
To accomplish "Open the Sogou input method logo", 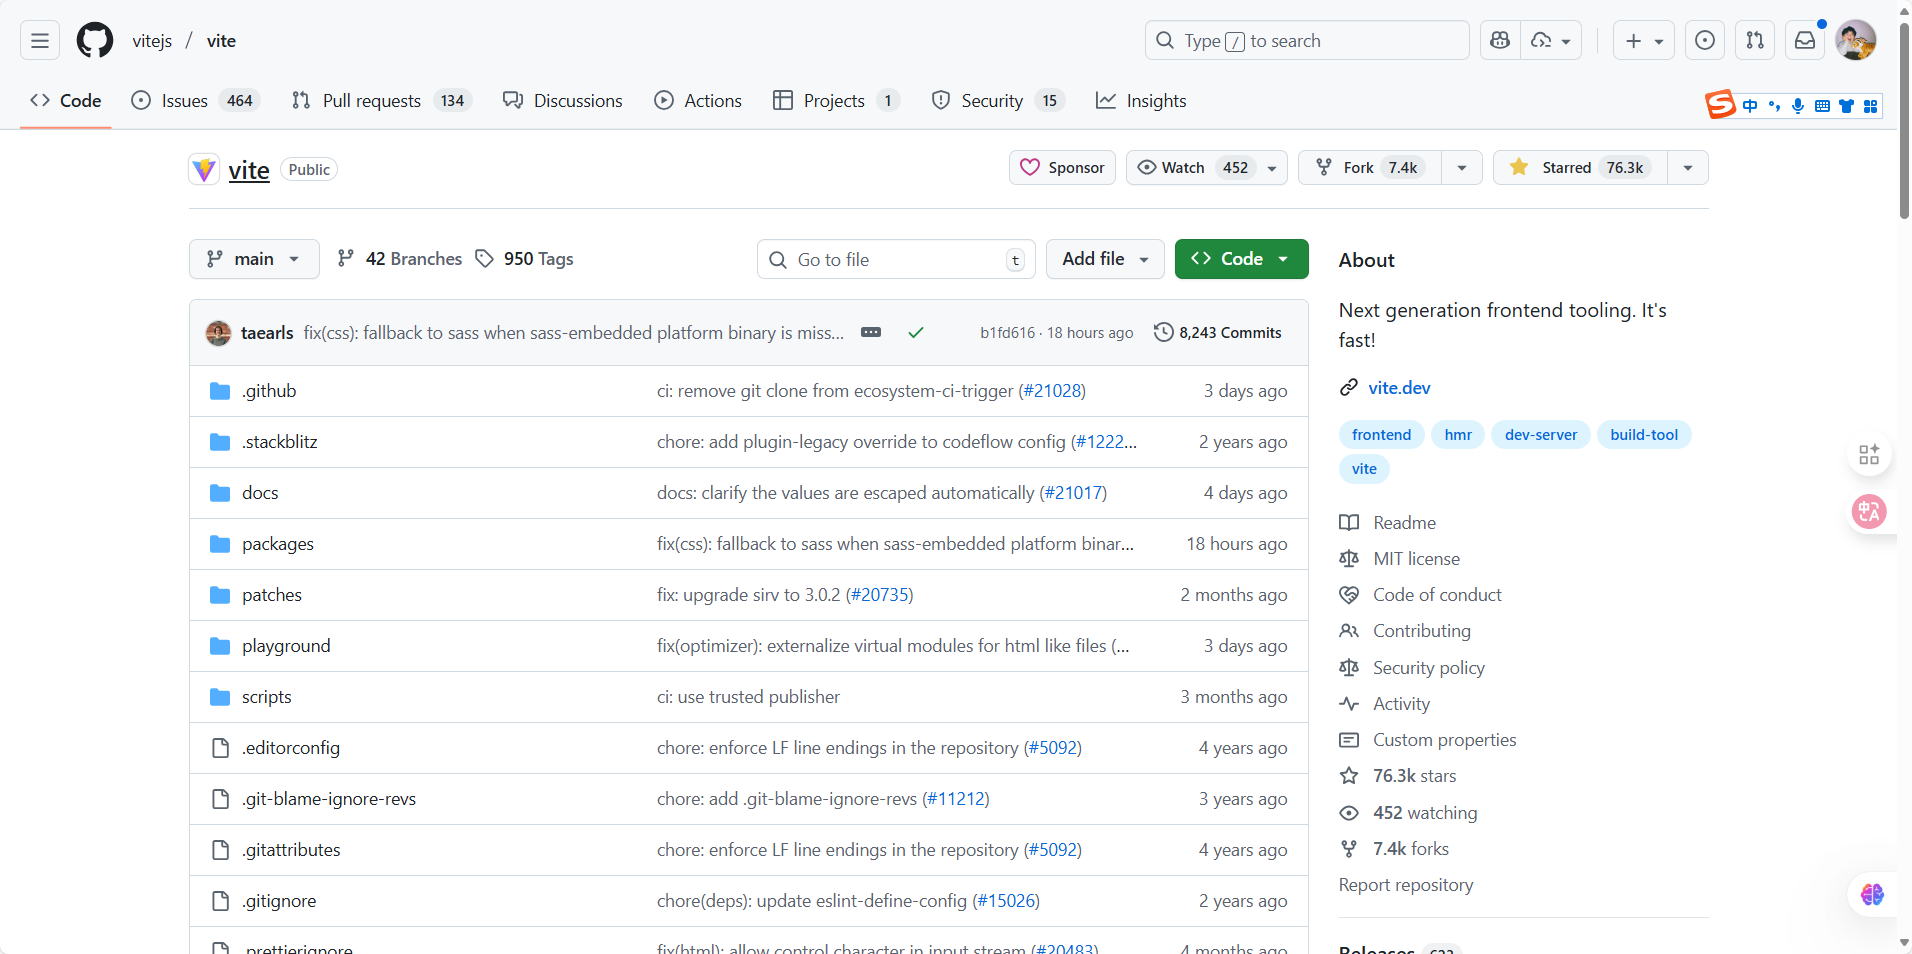I will coord(1720,105).
